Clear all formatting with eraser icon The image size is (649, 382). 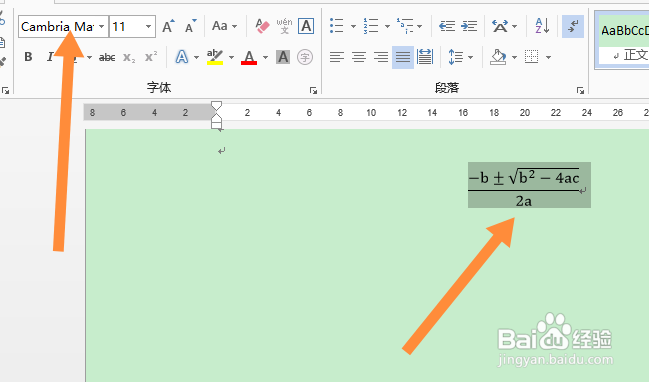point(262,26)
